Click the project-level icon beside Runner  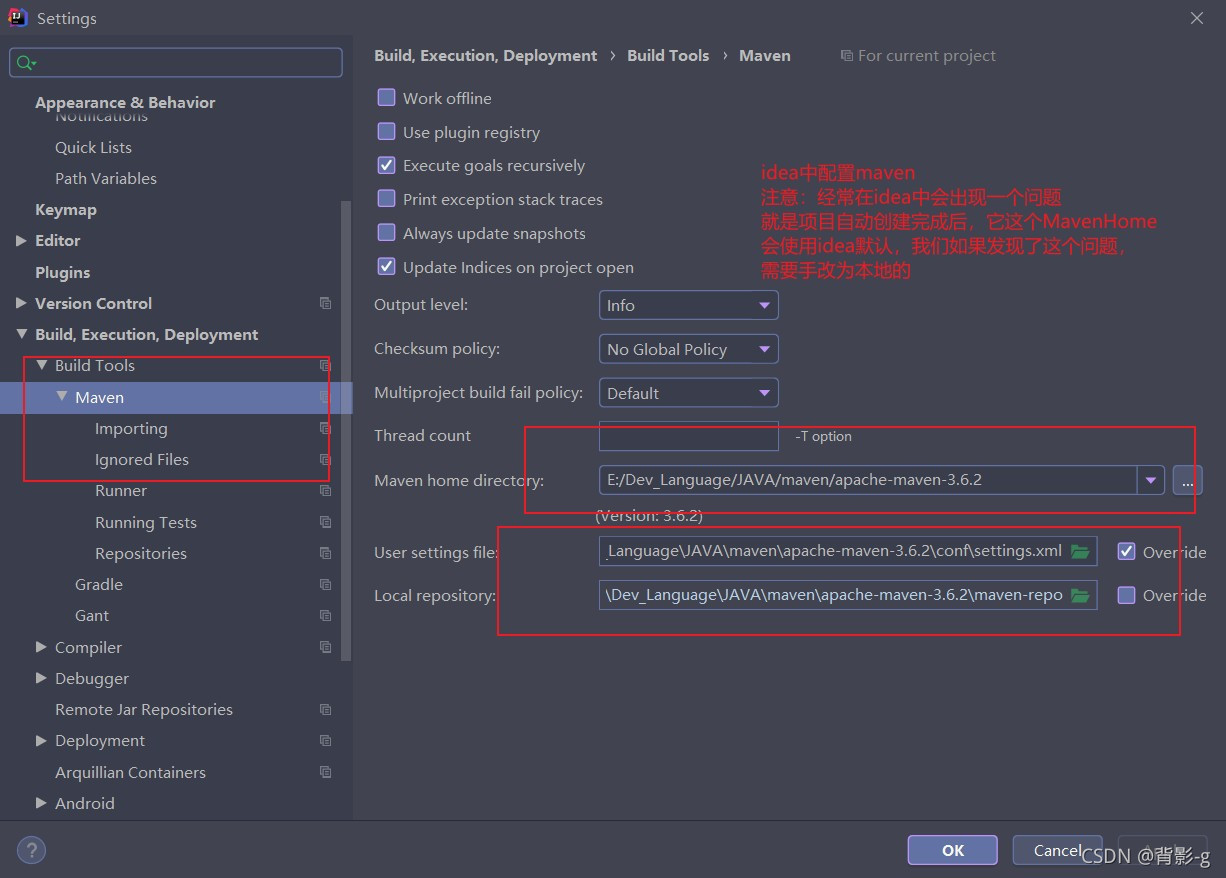point(325,490)
